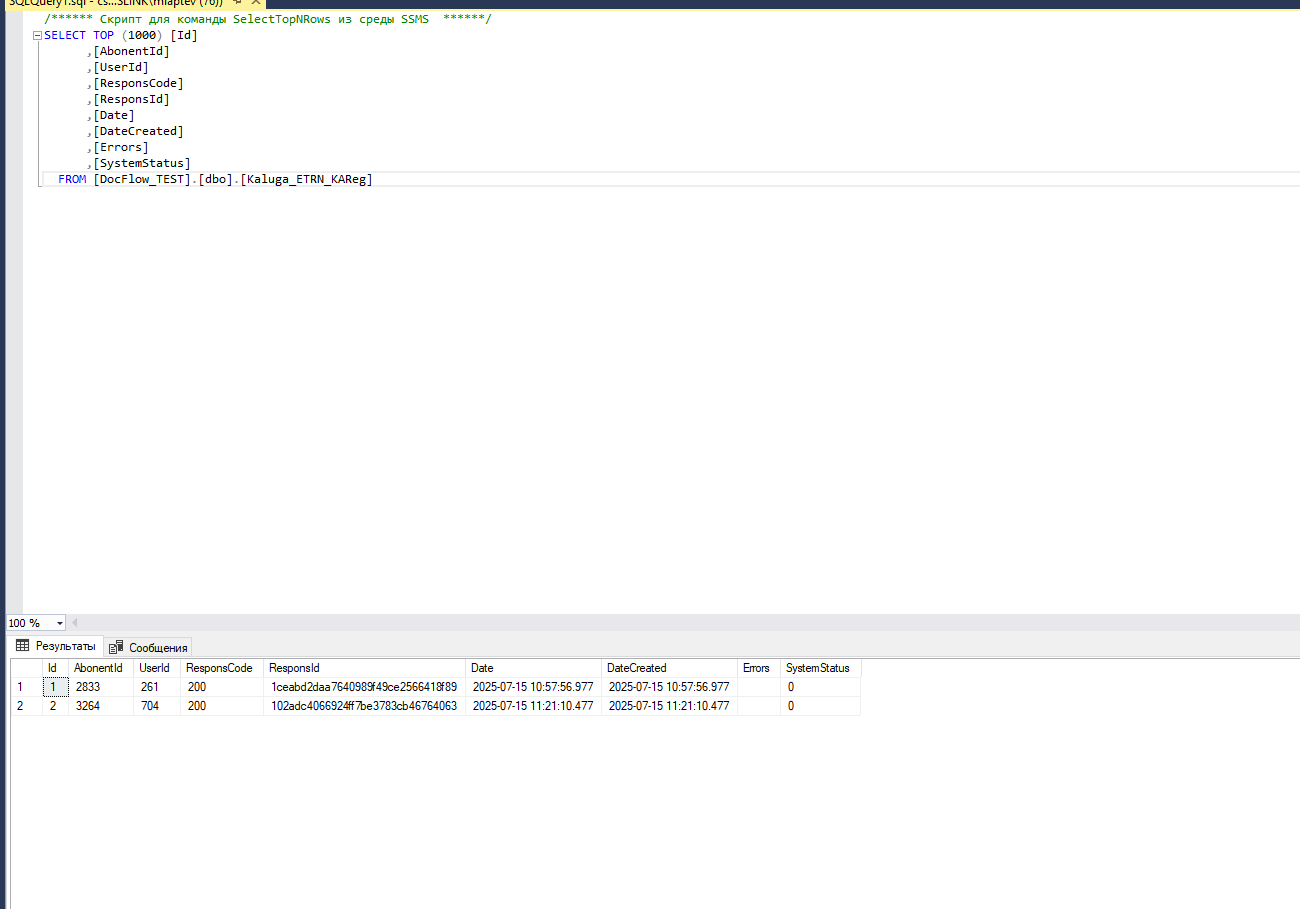Click the UserId cell 261
Image resolution: width=1300 pixels, height=909 pixels.
[x=157, y=687]
